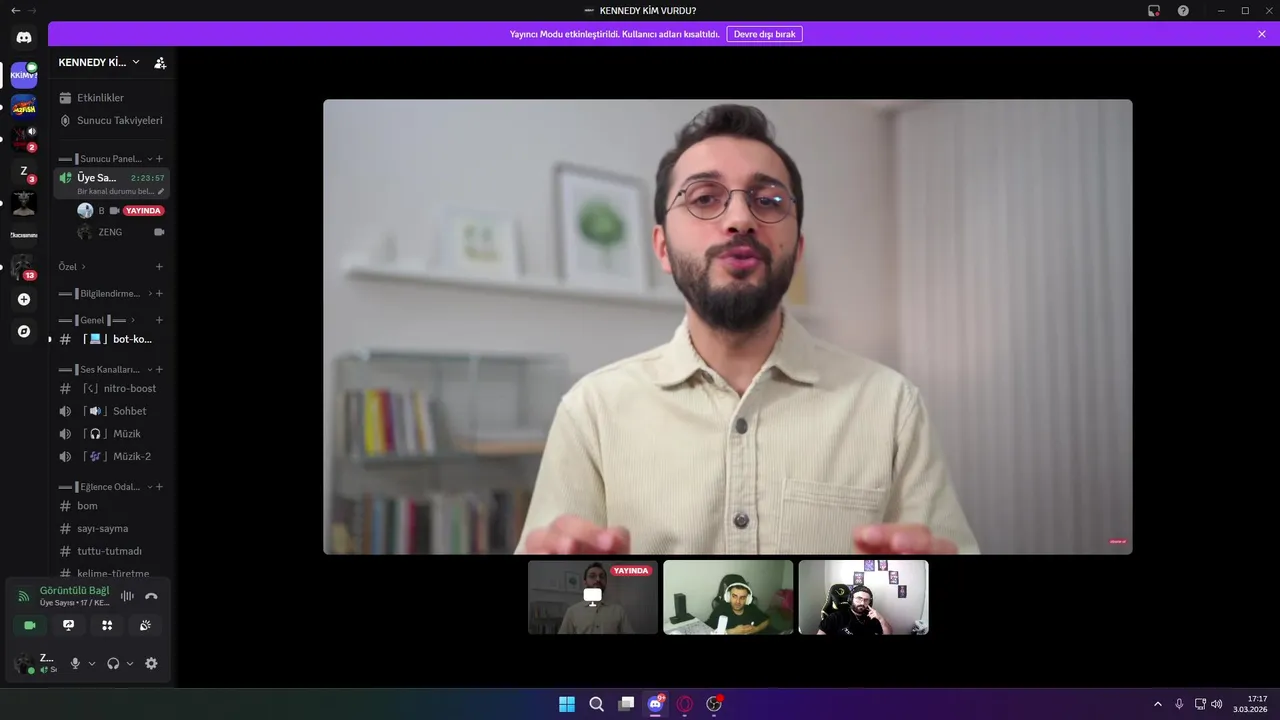This screenshot has width=1280, height=720.
Task: Open the JazFish server icon
Action: (x=24, y=106)
